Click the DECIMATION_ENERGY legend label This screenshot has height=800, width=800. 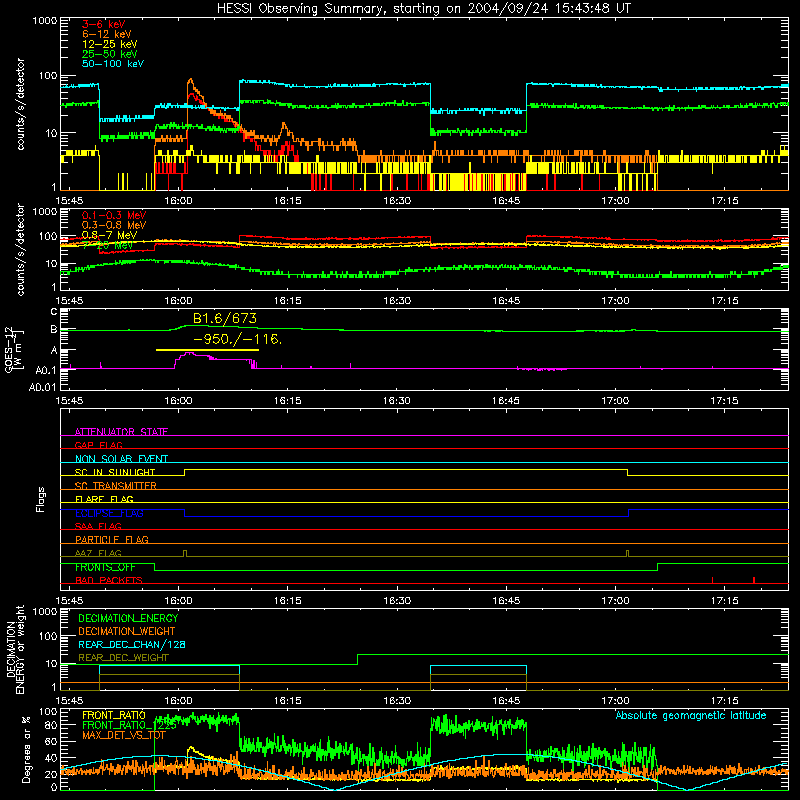pos(128,618)
